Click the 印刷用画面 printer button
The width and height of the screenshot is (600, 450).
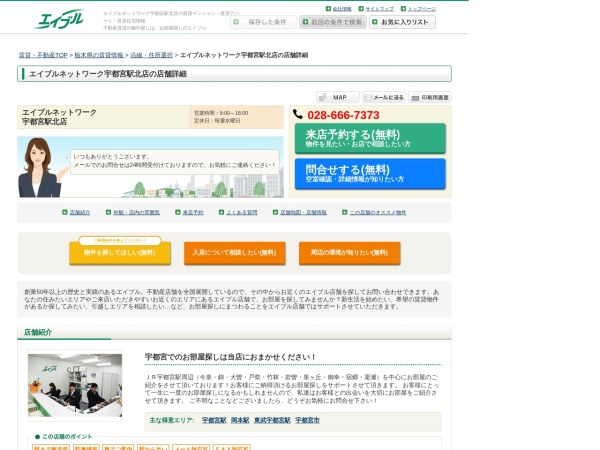[430, 98]
